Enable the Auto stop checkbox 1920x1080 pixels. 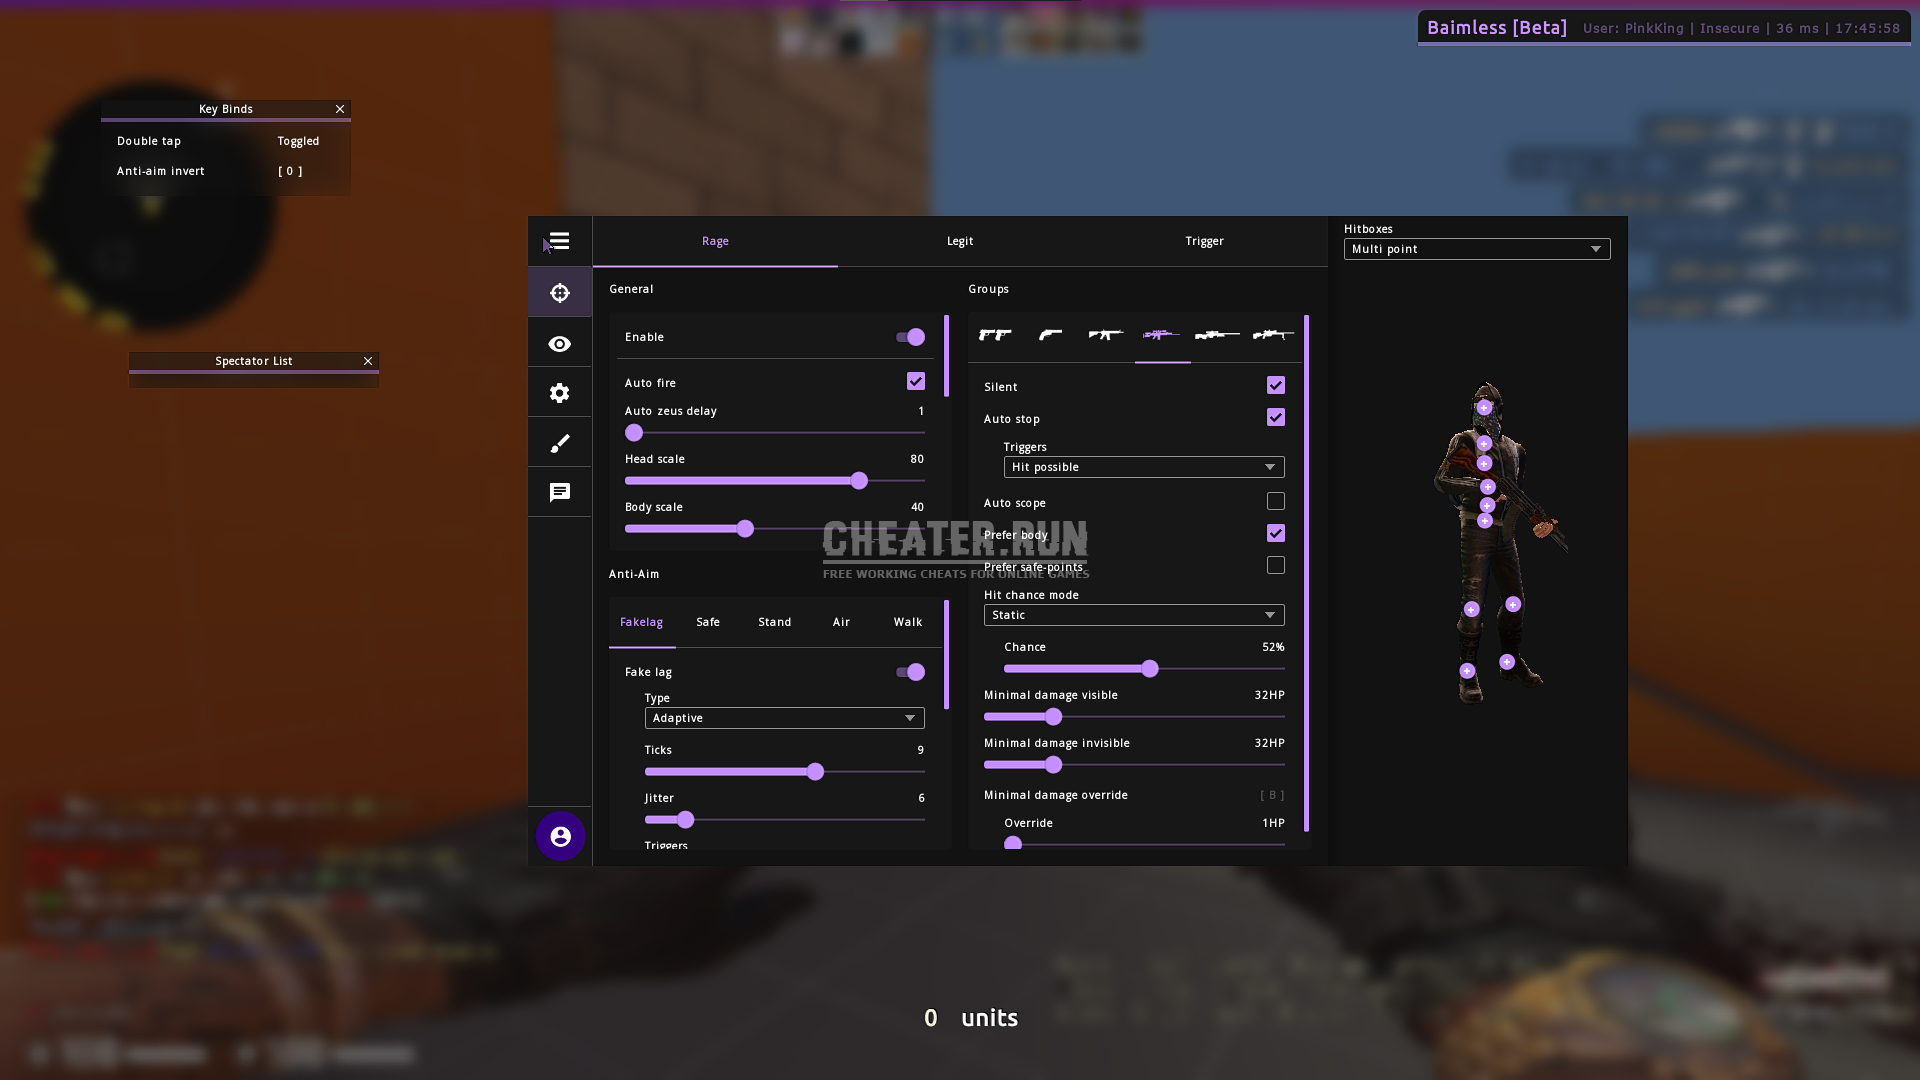point(1275,417)
